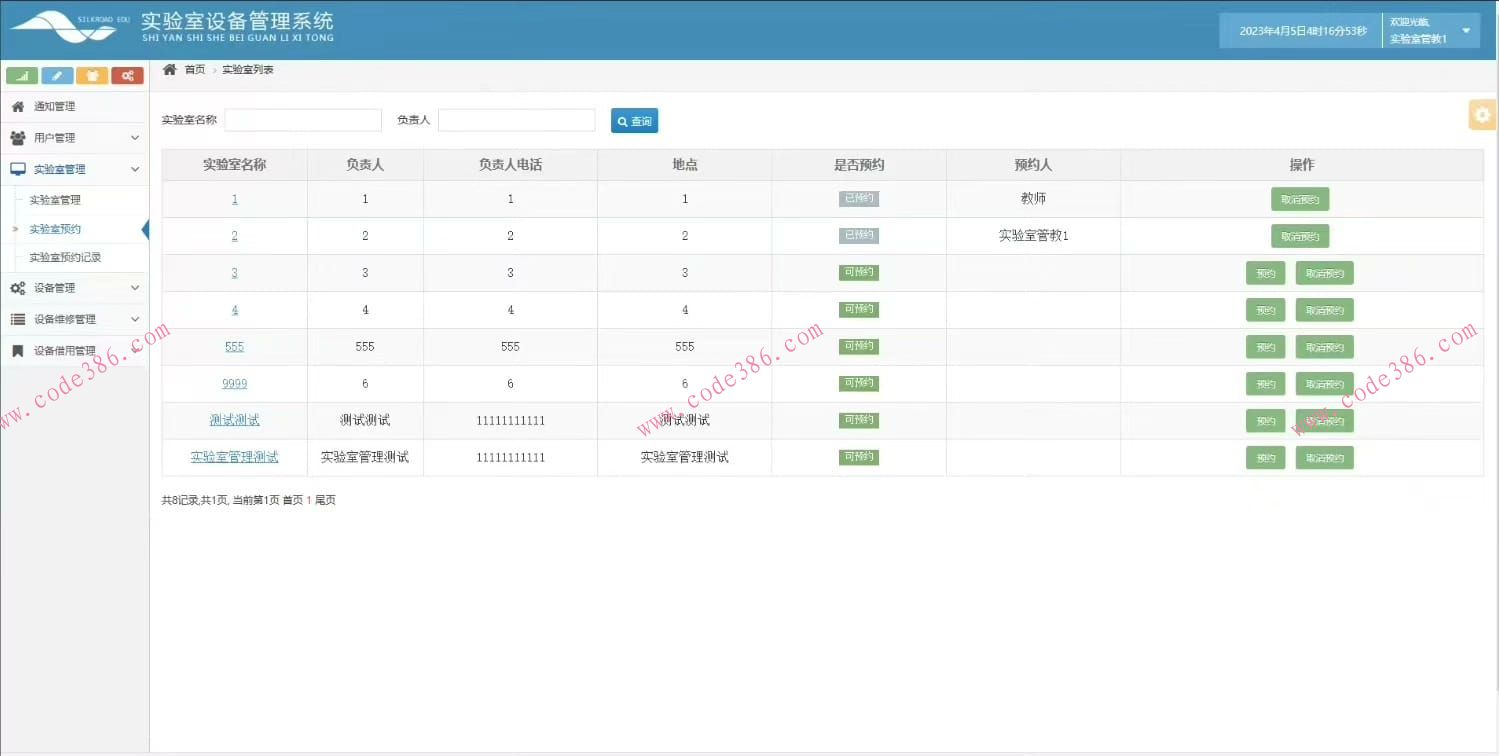The width and height of the screenshot is (1499, 756).
Task: Click the users icon beside 用户管理
Action: (18, 138)
